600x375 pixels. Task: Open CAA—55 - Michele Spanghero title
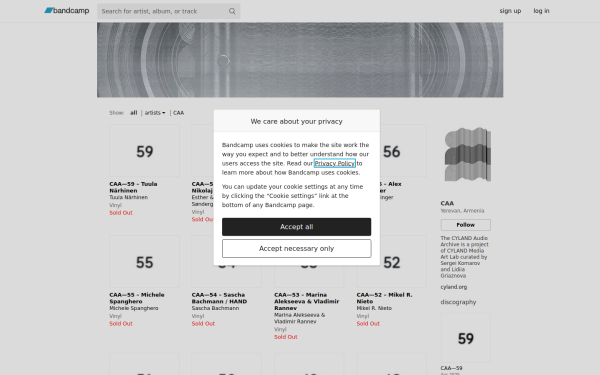tap(137, 298)
